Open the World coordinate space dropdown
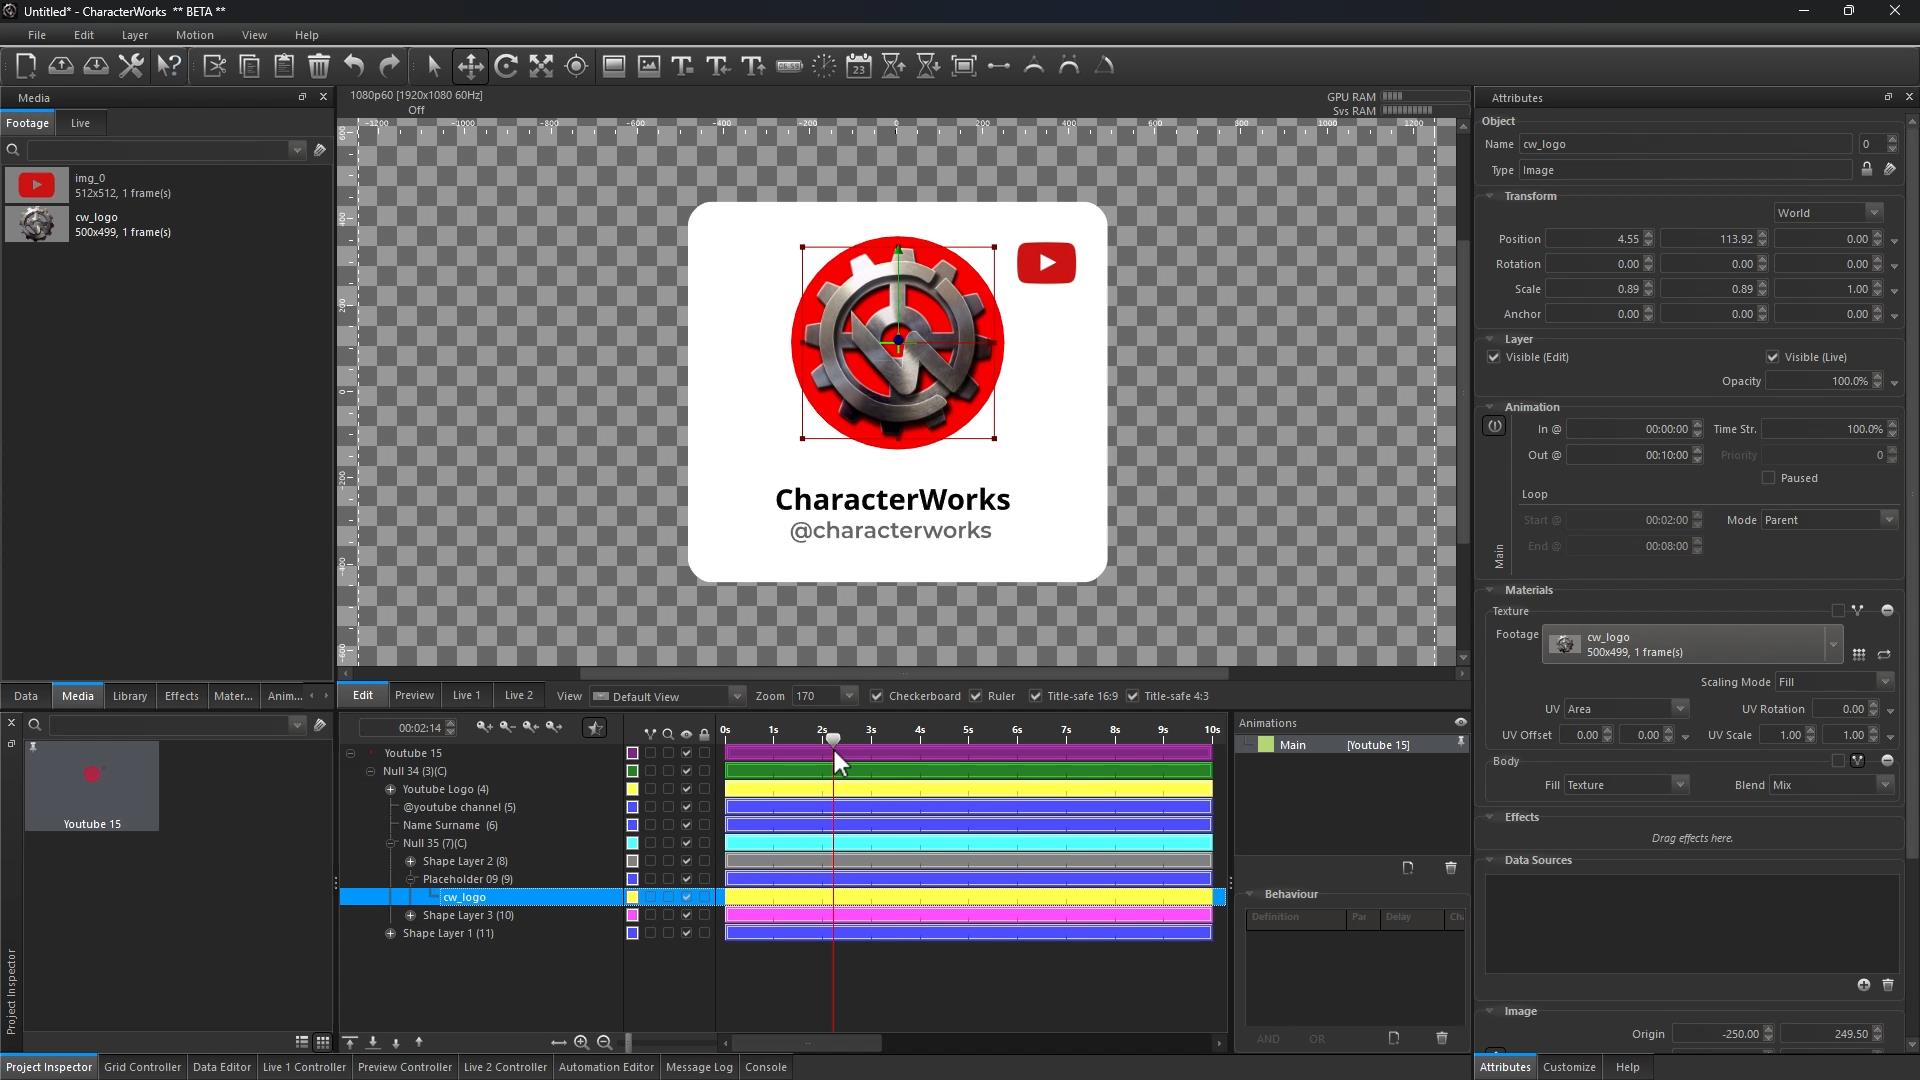 tap(1829, 213)
